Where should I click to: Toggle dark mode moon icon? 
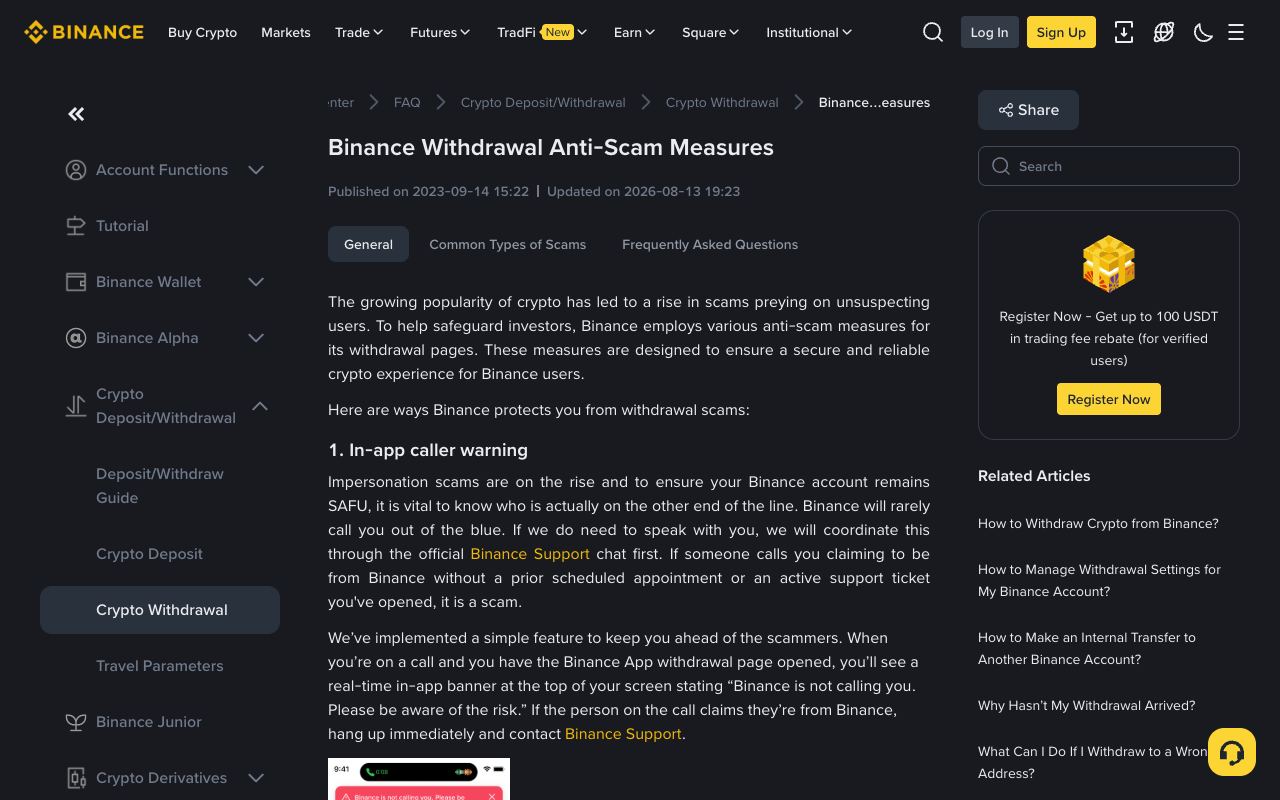1204,32
